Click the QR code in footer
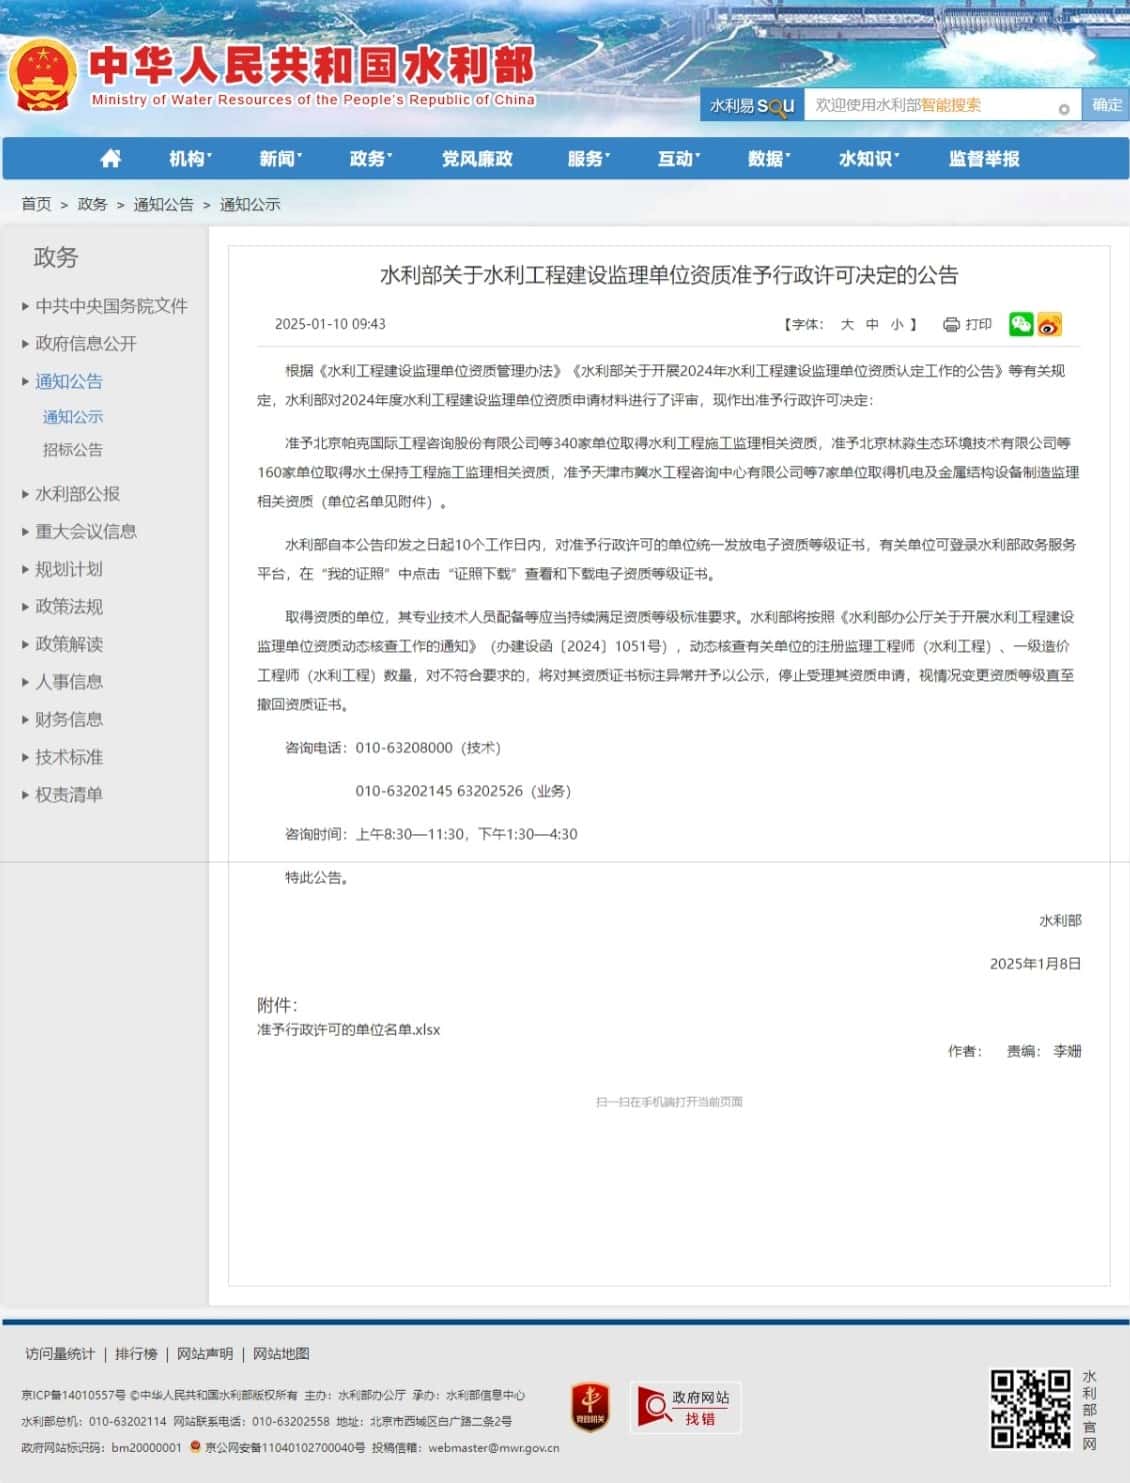 coord(1030,1409)
